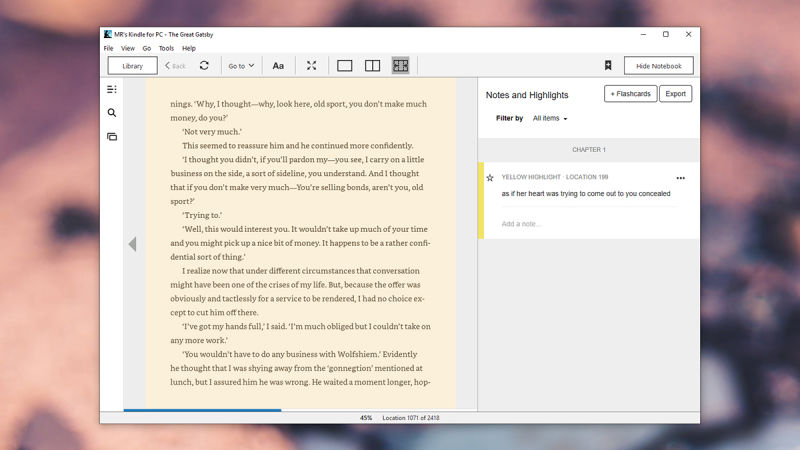Star the yellow highlight at location 199
The width and height of the screenshot is (800, 450).
click(x=490, y=178)
